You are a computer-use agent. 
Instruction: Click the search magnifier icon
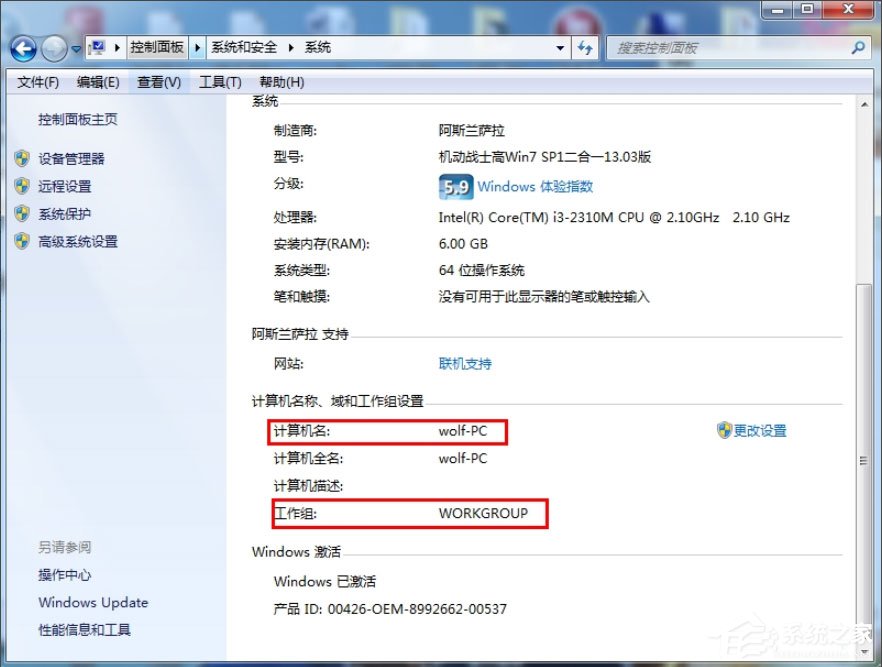pyautogui.click(x=858, y=47)
